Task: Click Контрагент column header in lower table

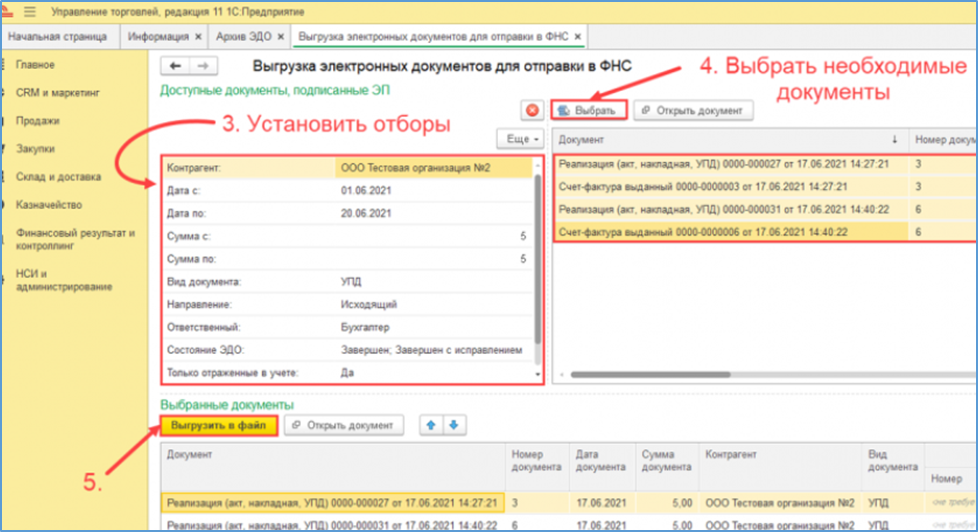Action: (x=730, y=455)
